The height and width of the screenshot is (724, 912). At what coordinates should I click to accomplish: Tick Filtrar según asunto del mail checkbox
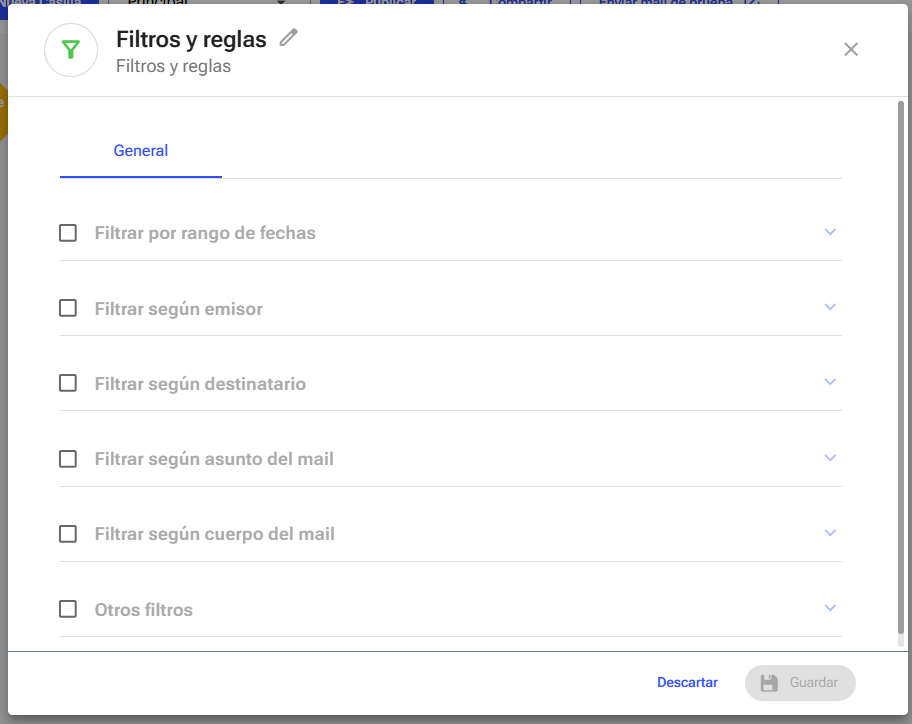pyautogui.click(x=68, y=459)
